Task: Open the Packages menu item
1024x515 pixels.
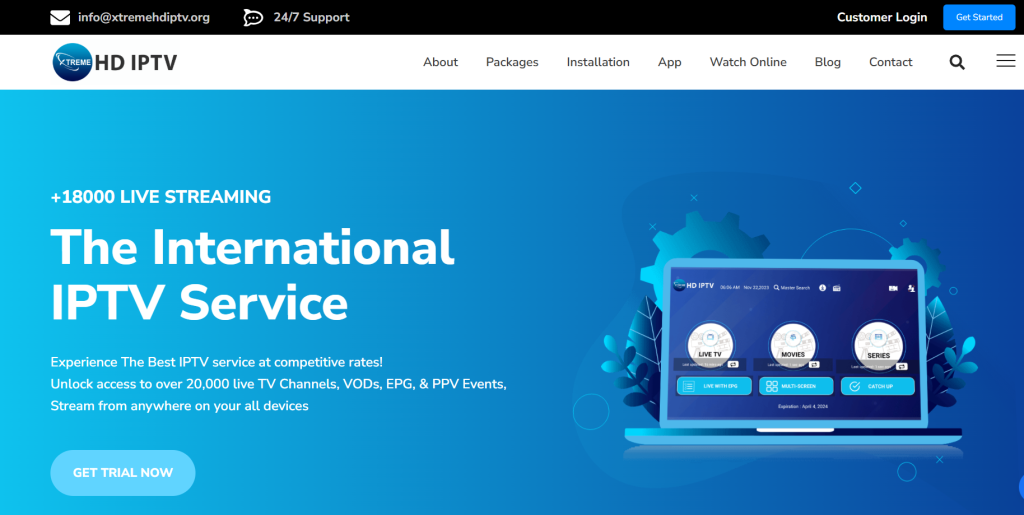Action: pos(512,62)
